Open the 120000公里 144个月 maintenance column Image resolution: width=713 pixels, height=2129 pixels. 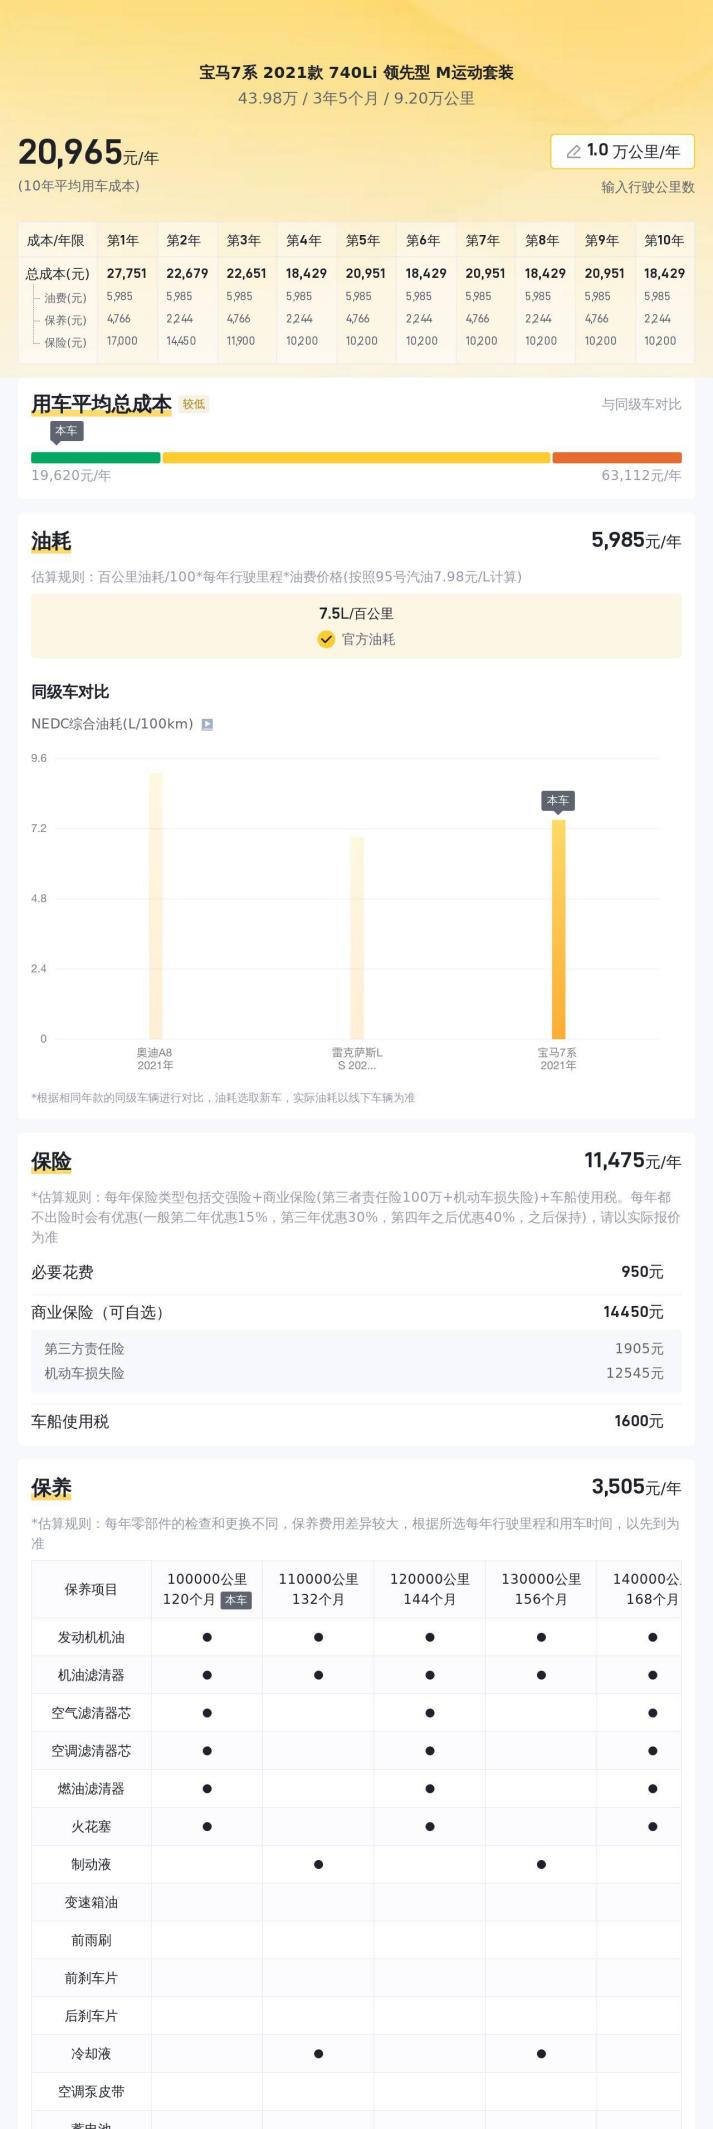click(x=429, y=1589)
